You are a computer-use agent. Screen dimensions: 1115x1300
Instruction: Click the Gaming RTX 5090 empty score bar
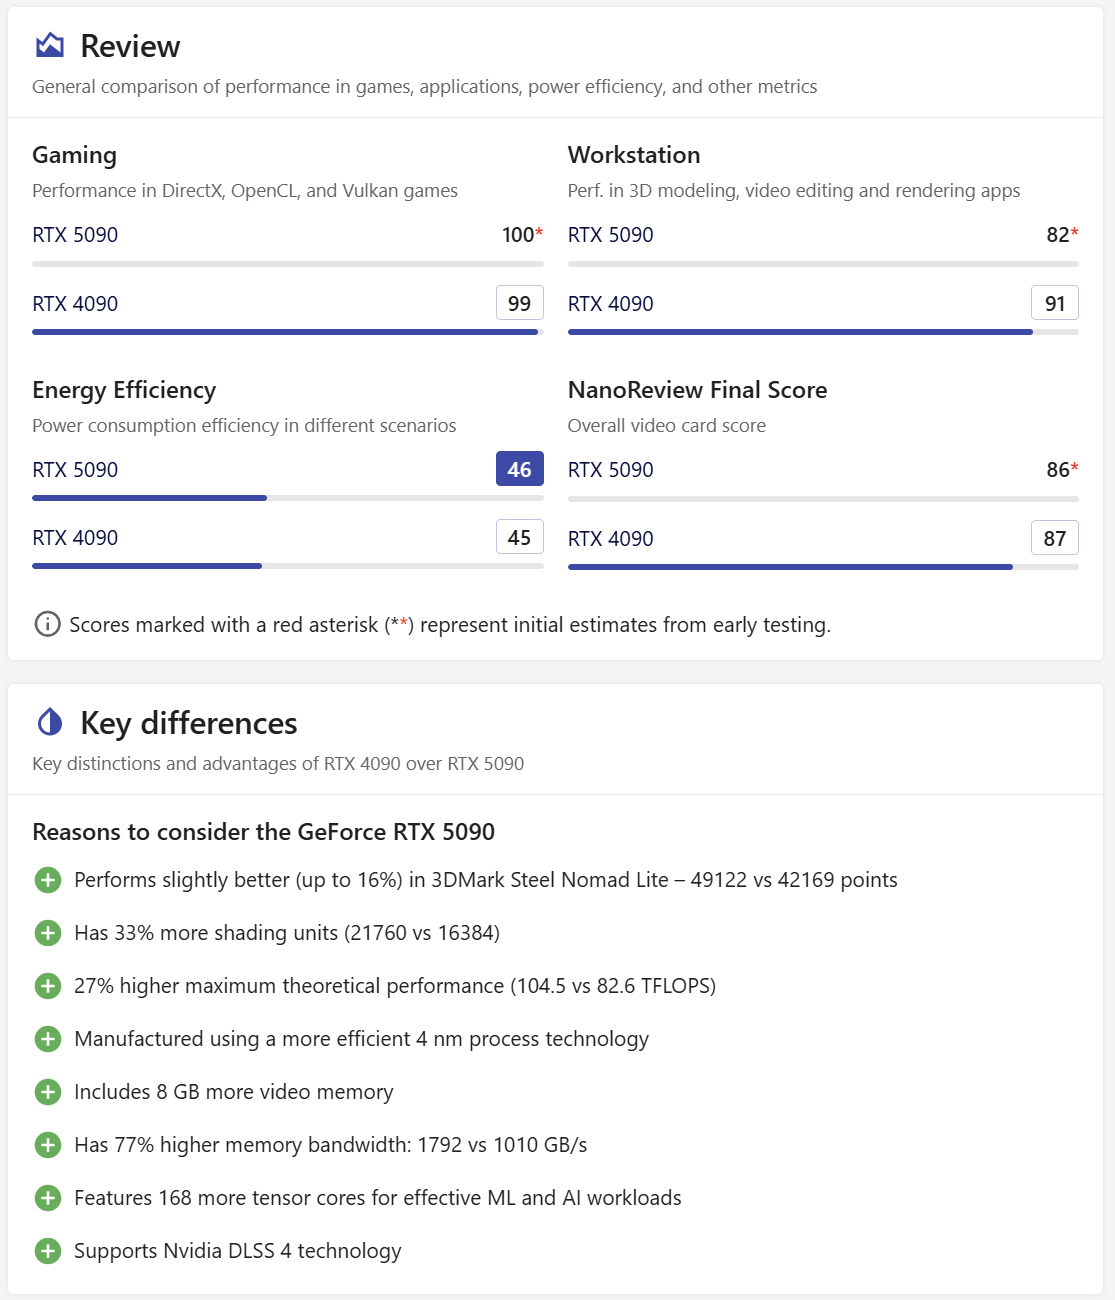pyautogui.click(x=288, y=264)
